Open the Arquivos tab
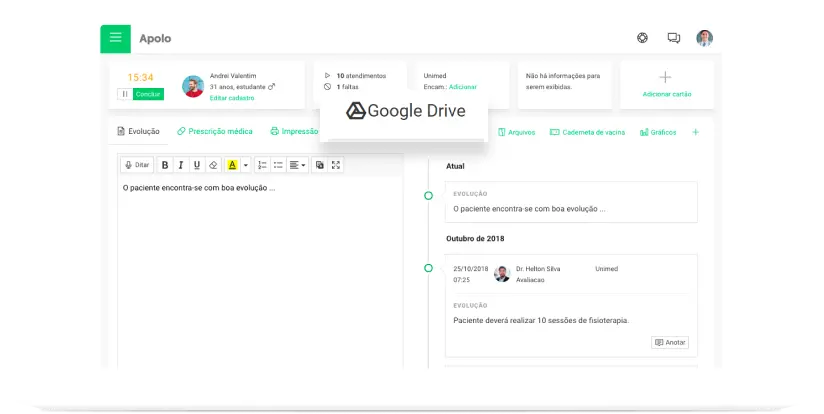 pos(517,132)
